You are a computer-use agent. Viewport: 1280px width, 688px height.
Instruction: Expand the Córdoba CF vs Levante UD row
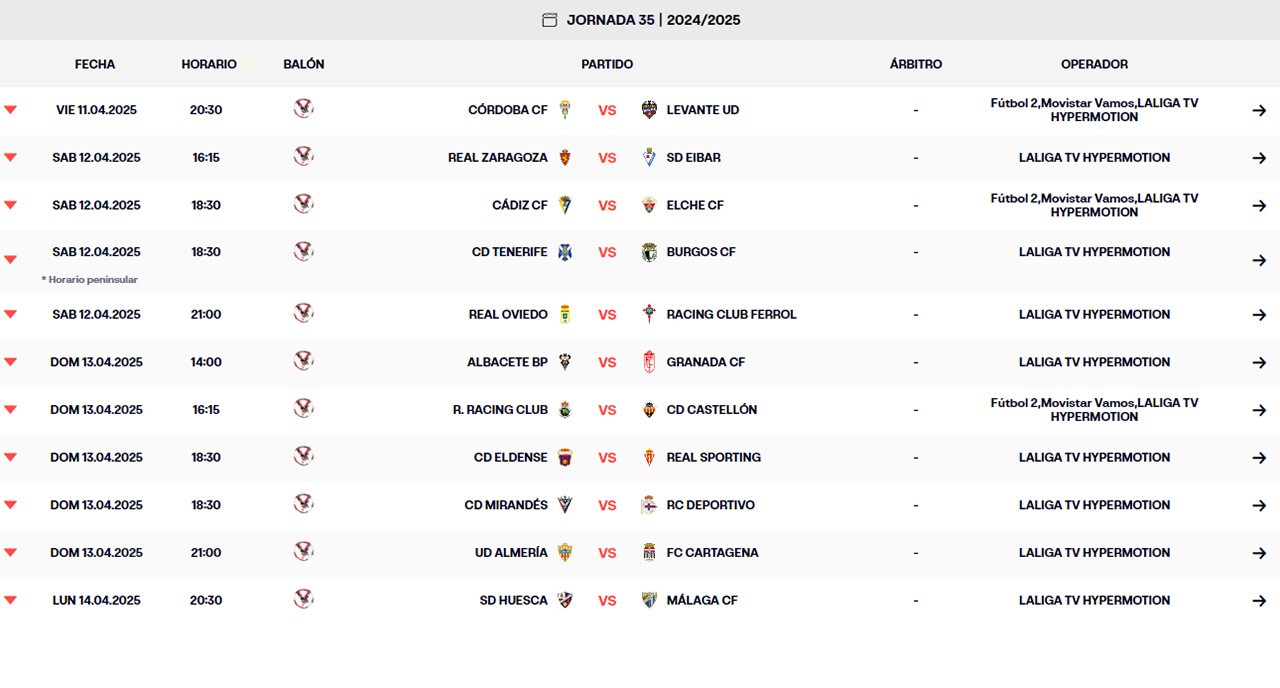coord(10,110)
